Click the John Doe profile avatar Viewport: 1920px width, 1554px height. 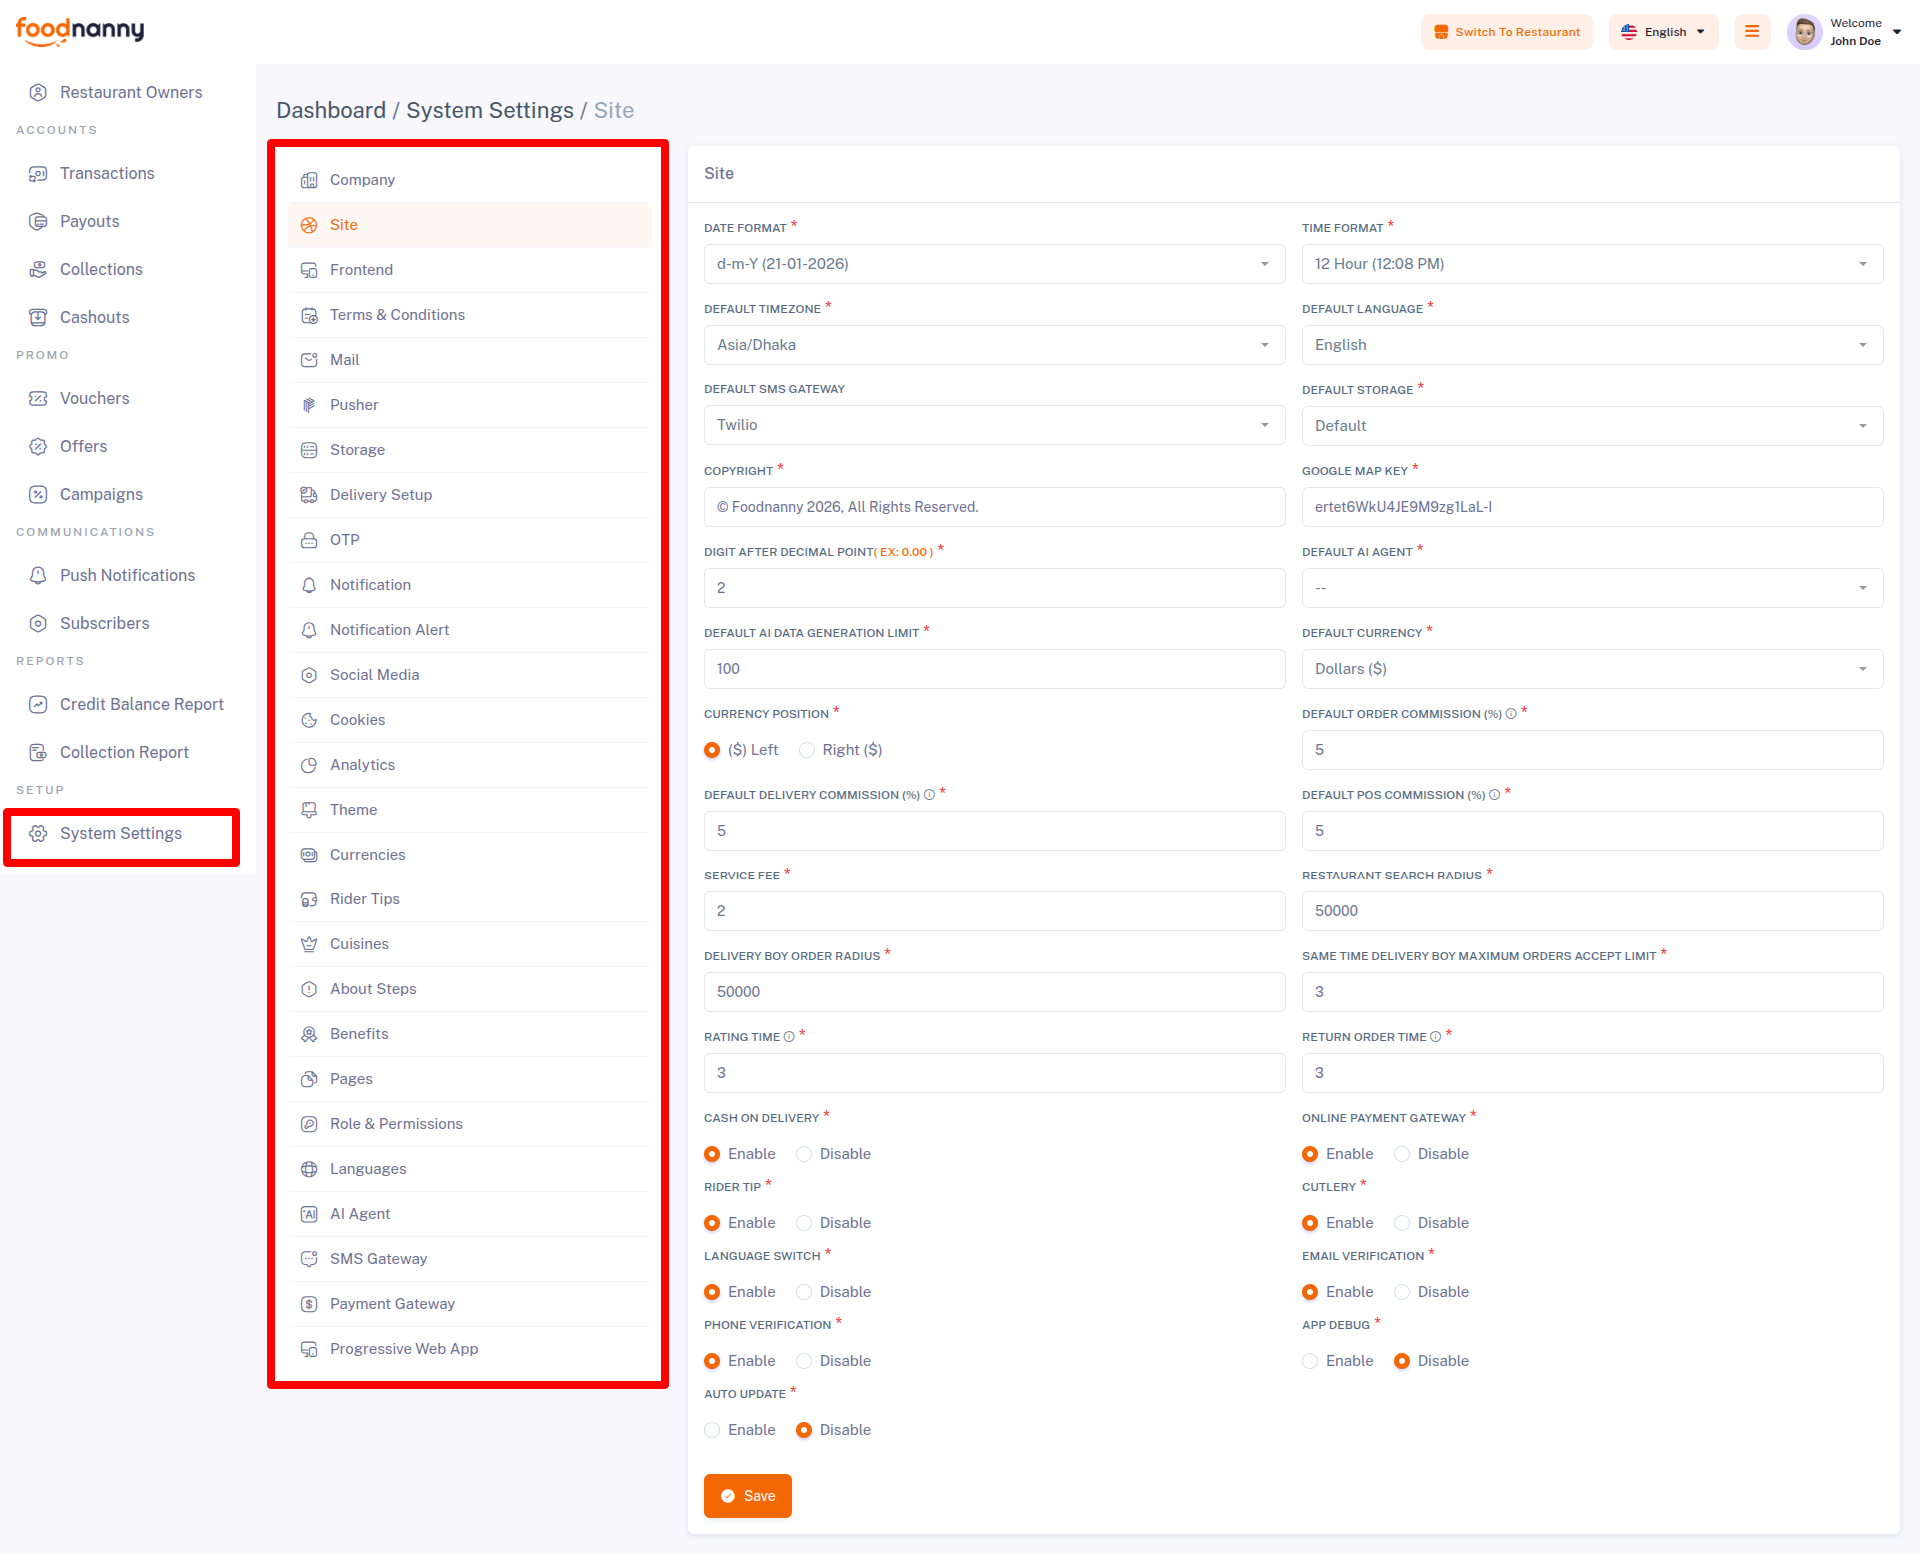1804,32
